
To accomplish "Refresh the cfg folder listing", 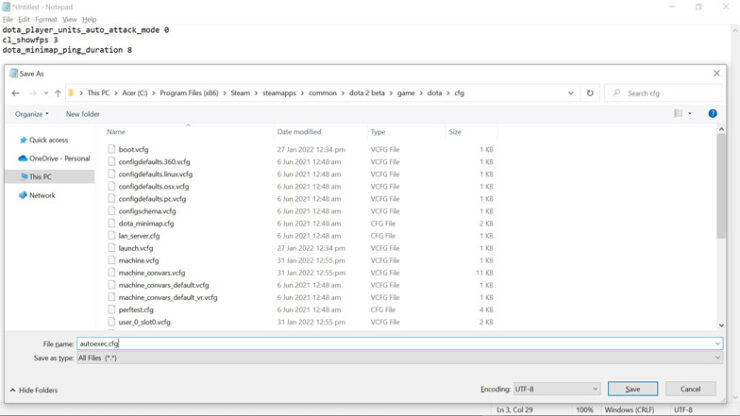I will (590, 93).
